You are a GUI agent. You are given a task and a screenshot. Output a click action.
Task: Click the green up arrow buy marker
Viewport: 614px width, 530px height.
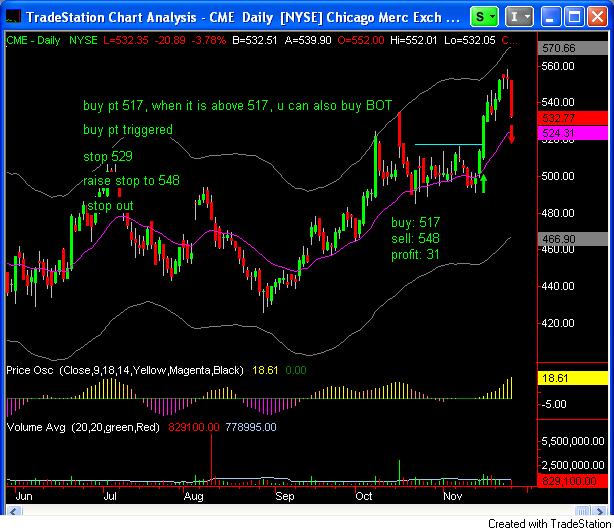[484, 183]
